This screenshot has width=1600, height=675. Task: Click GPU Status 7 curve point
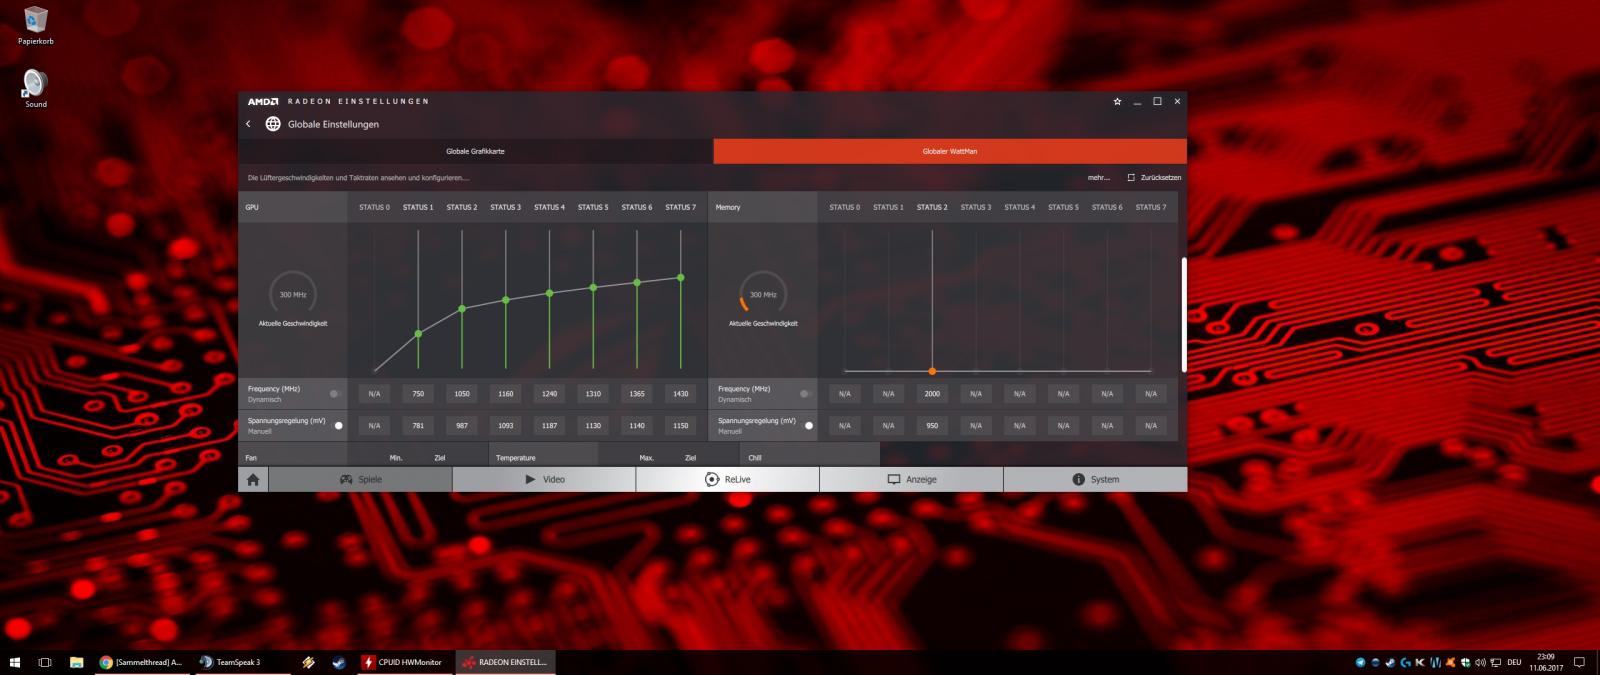coord(681,277)
